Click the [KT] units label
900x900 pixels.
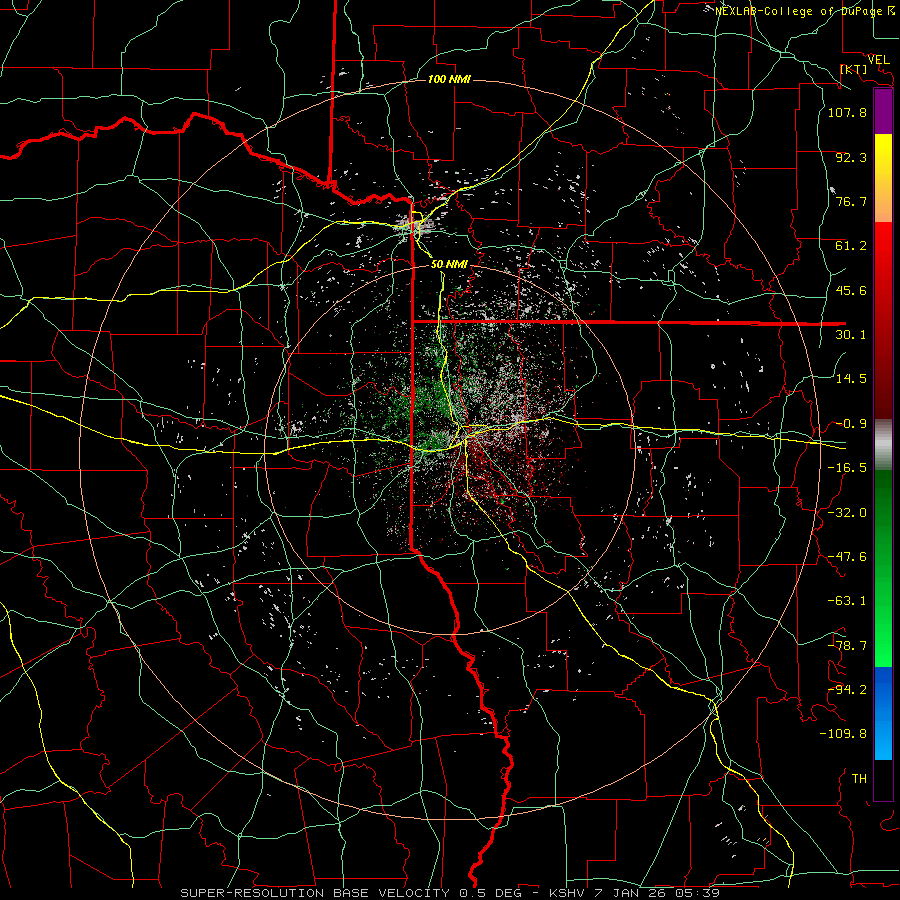click(853, 69)
